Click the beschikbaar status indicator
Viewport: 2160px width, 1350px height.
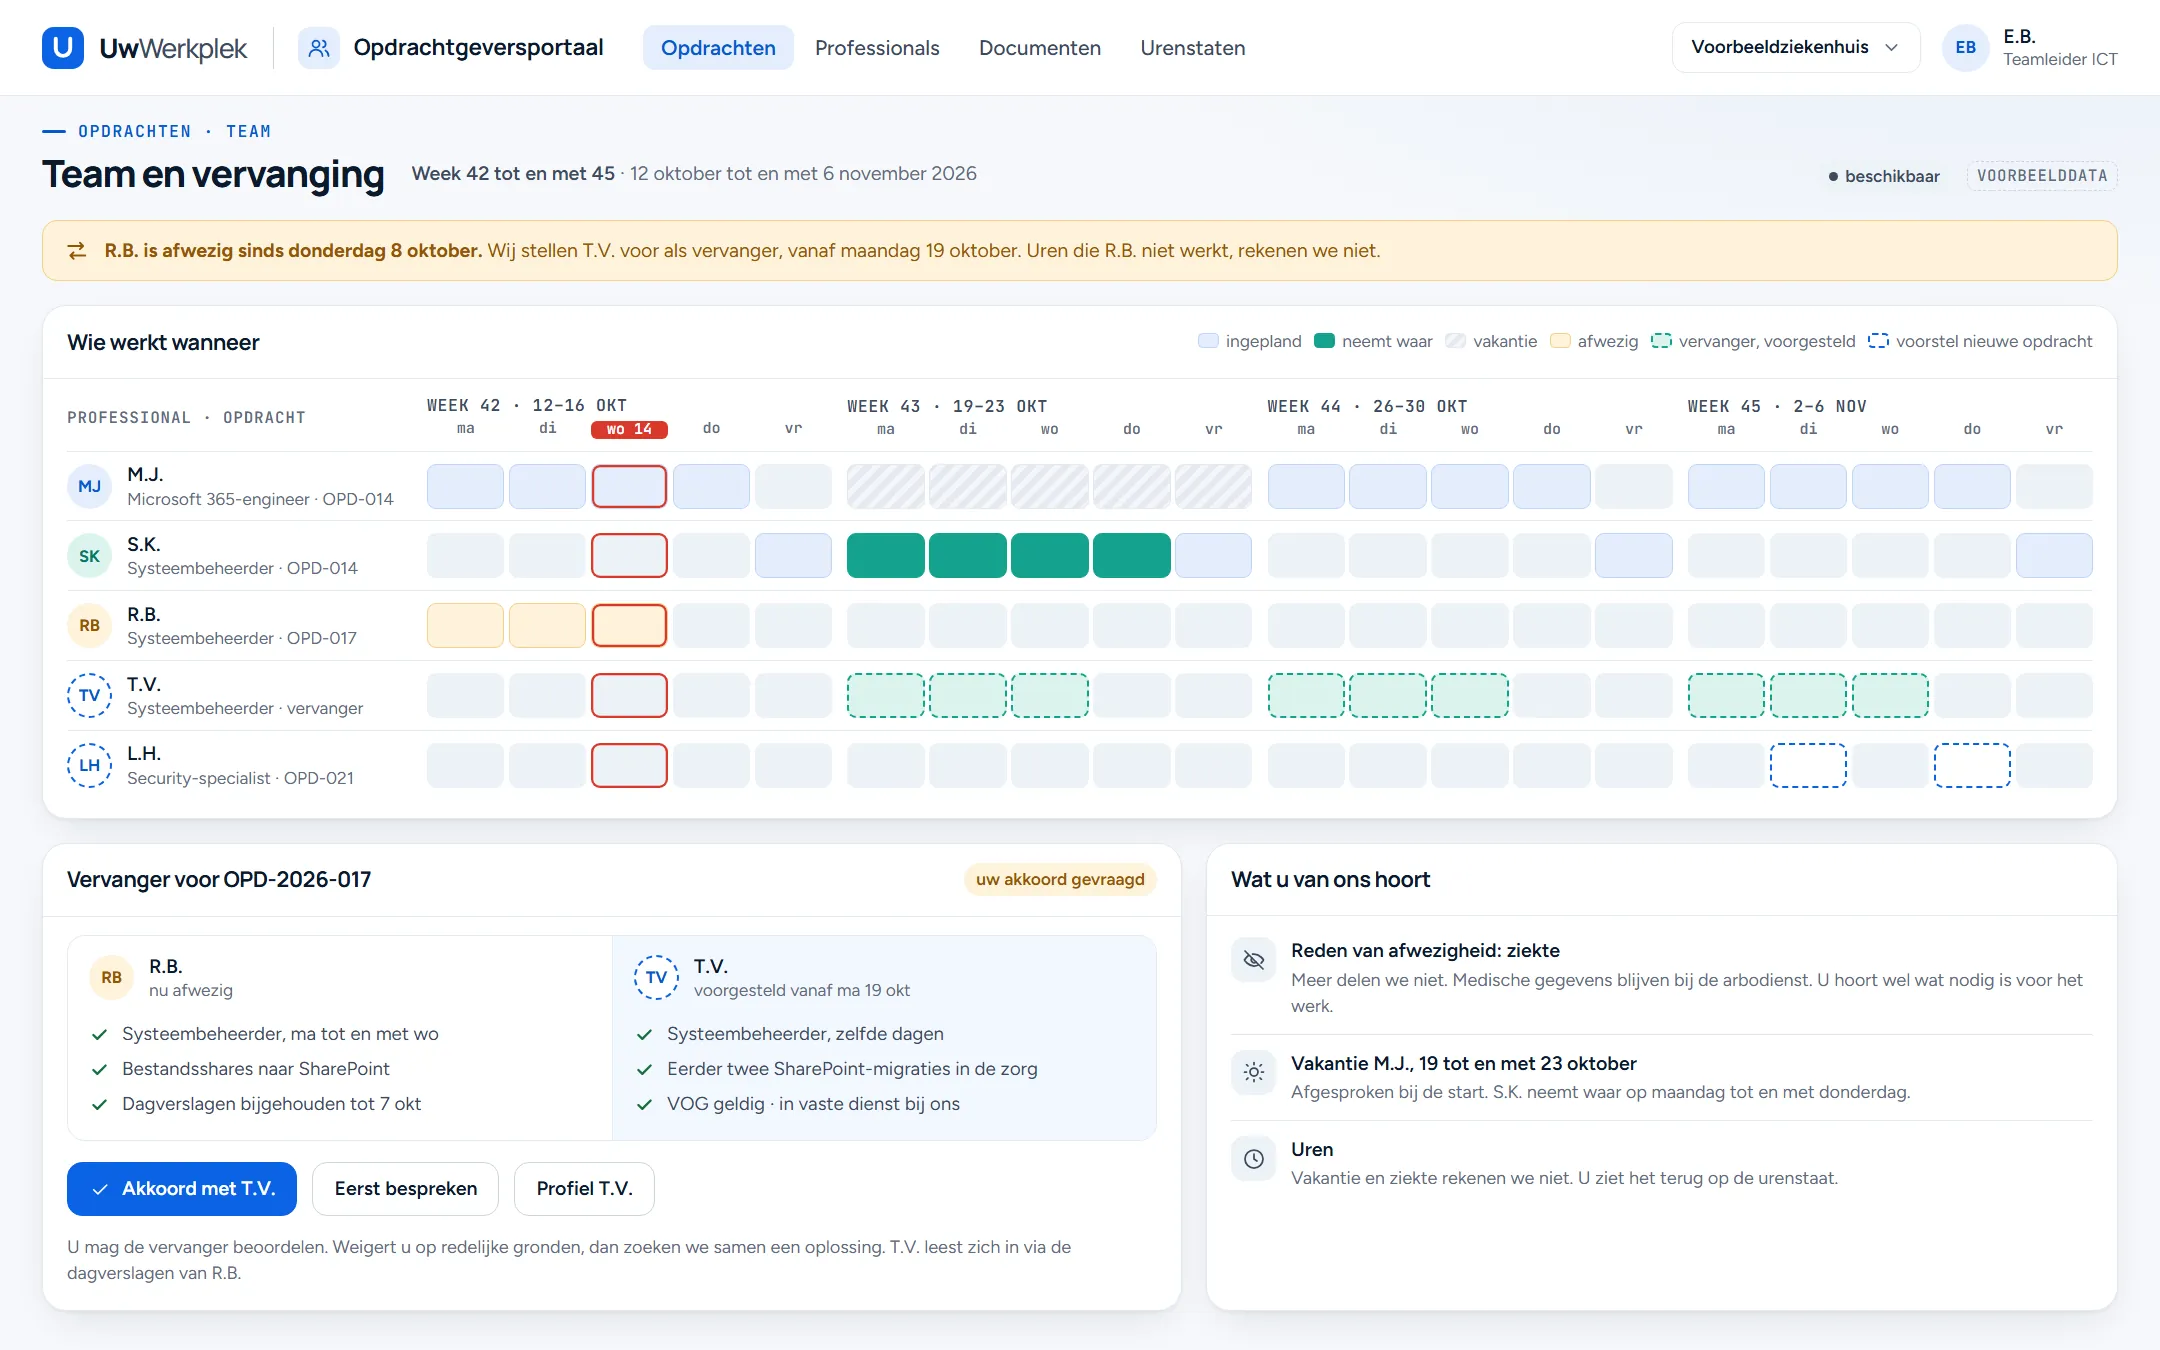pos(1884,176)
